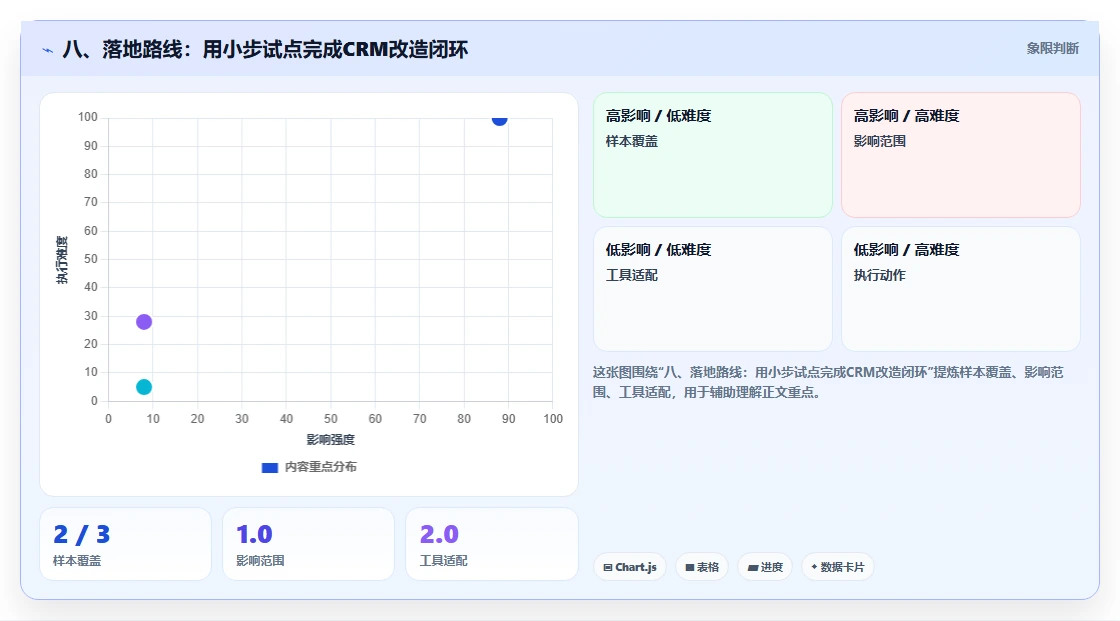
Task: Click the Chart.js chip icon
Action: point(608,567)
